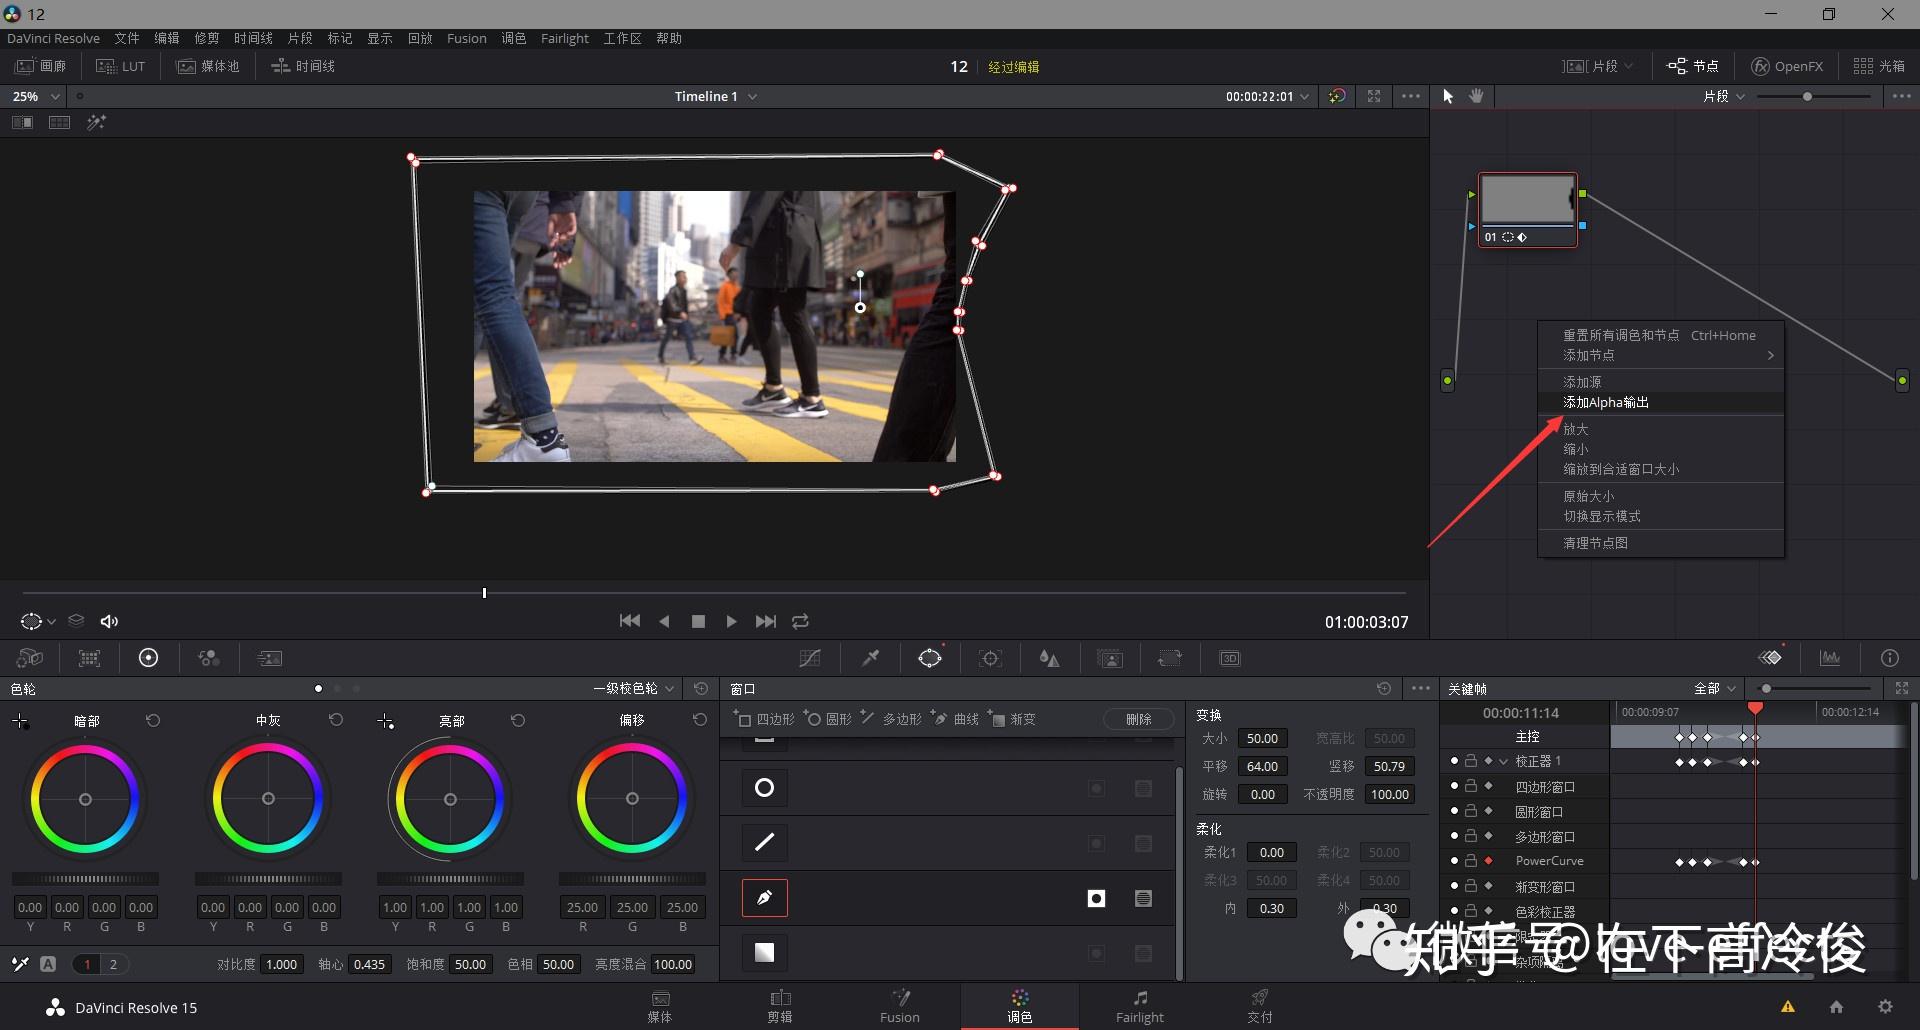Switch to the 剪辑 page tab
1920x1030 pixels.
[780, 1006]
